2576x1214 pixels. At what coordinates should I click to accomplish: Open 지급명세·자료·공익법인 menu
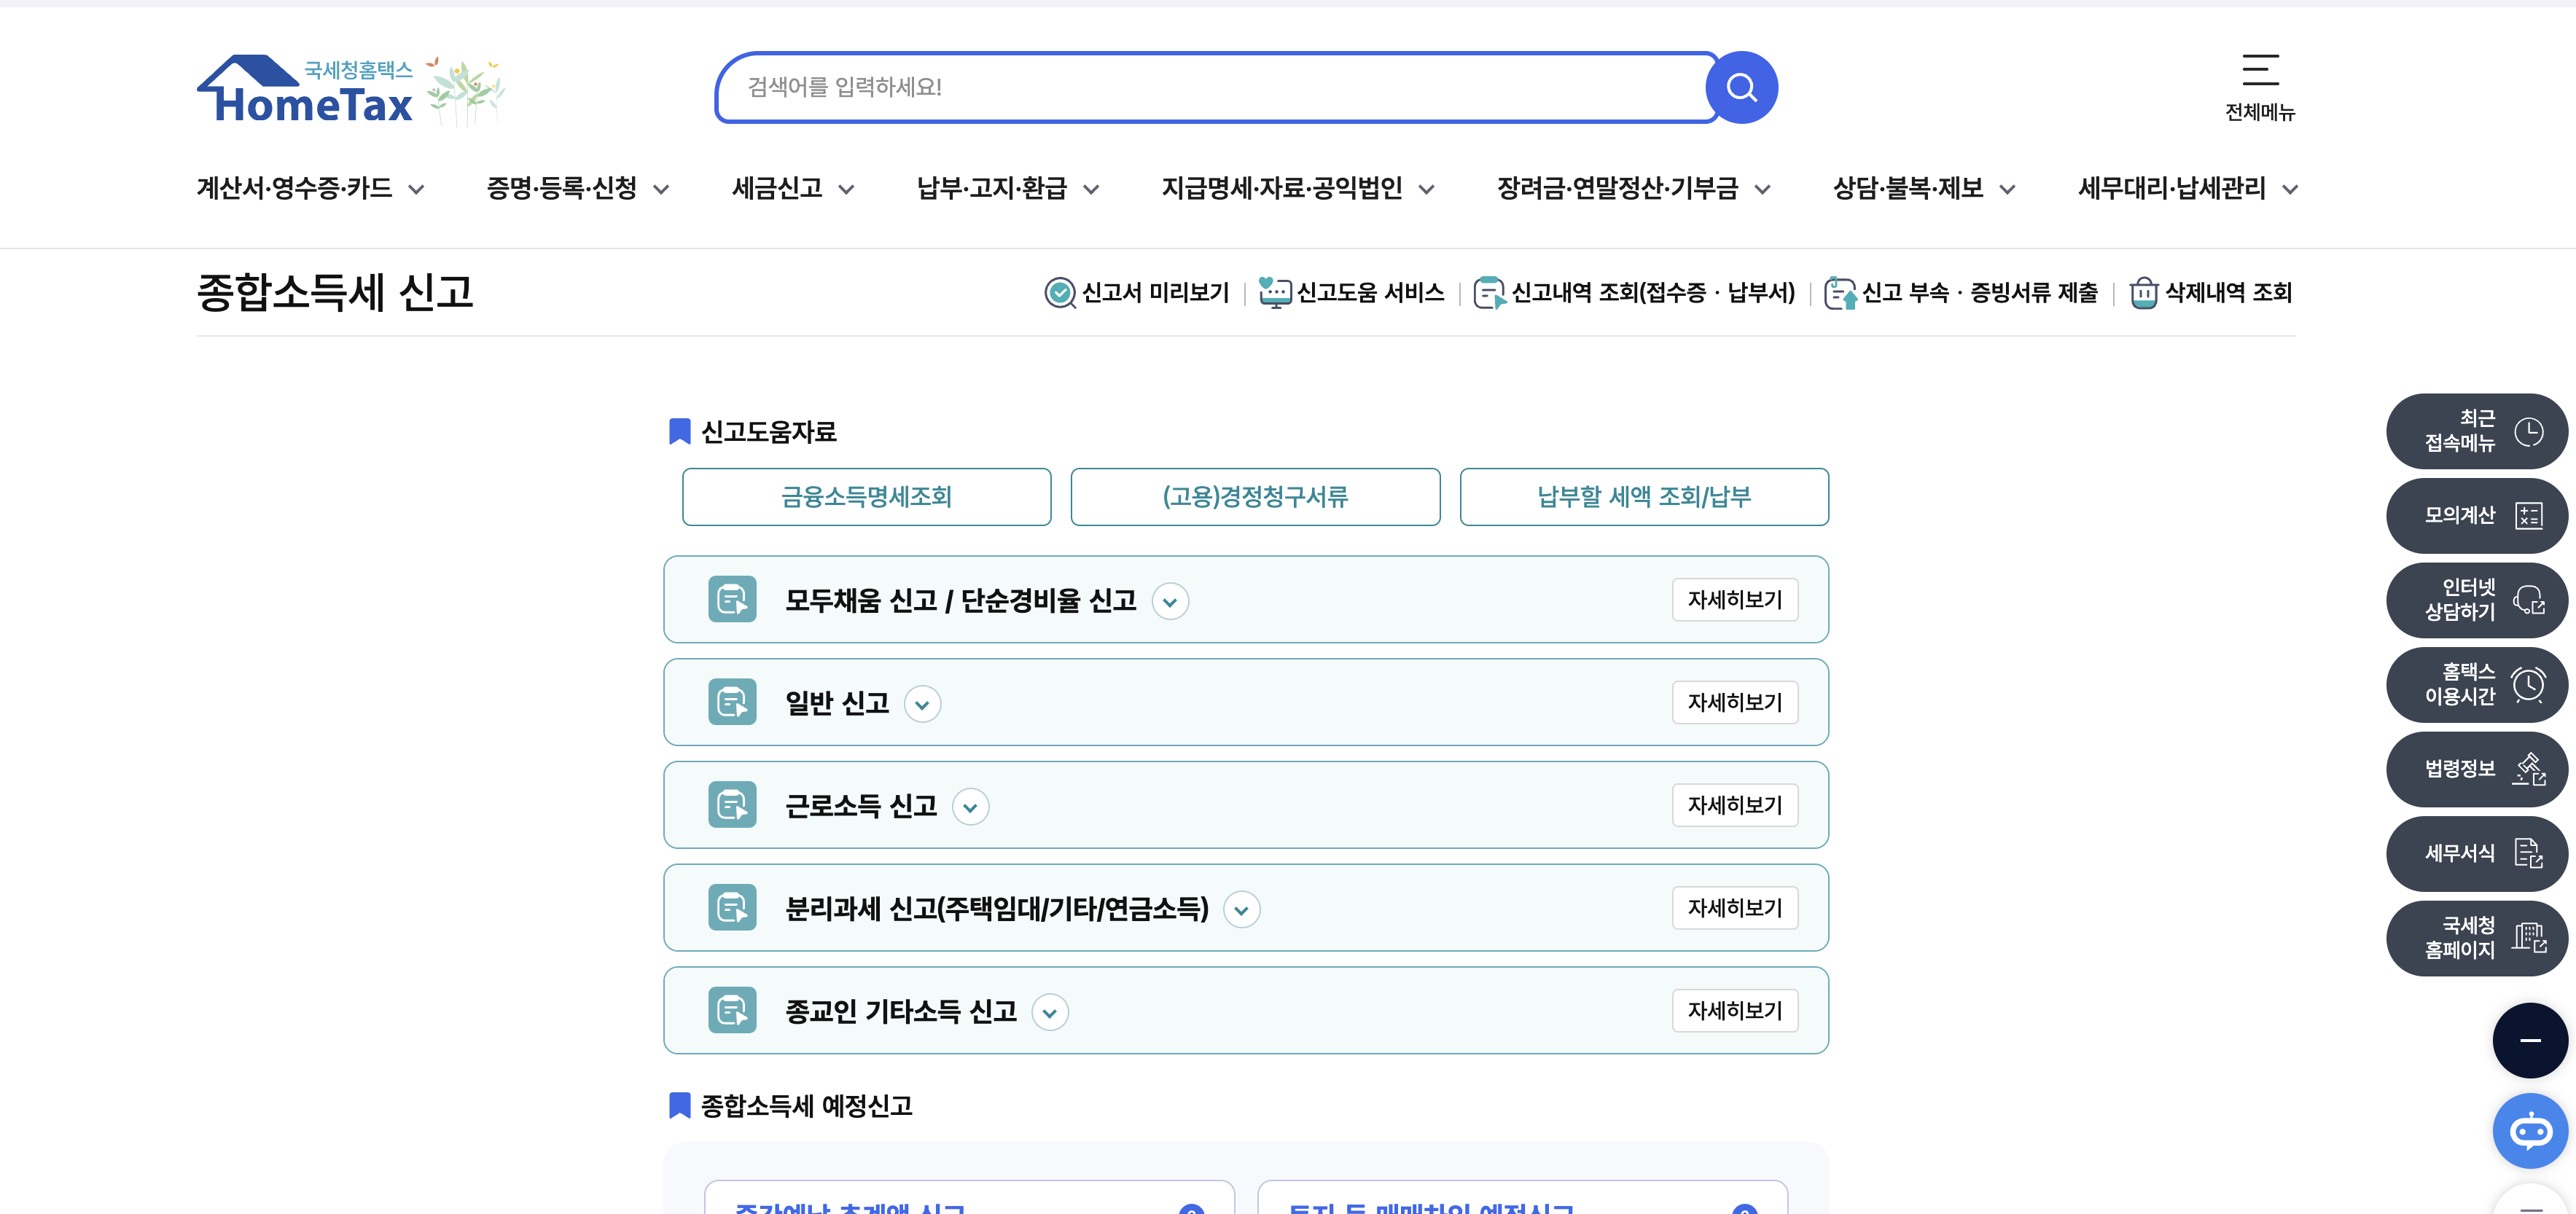pyautogui.click(x=1297, y=188)
